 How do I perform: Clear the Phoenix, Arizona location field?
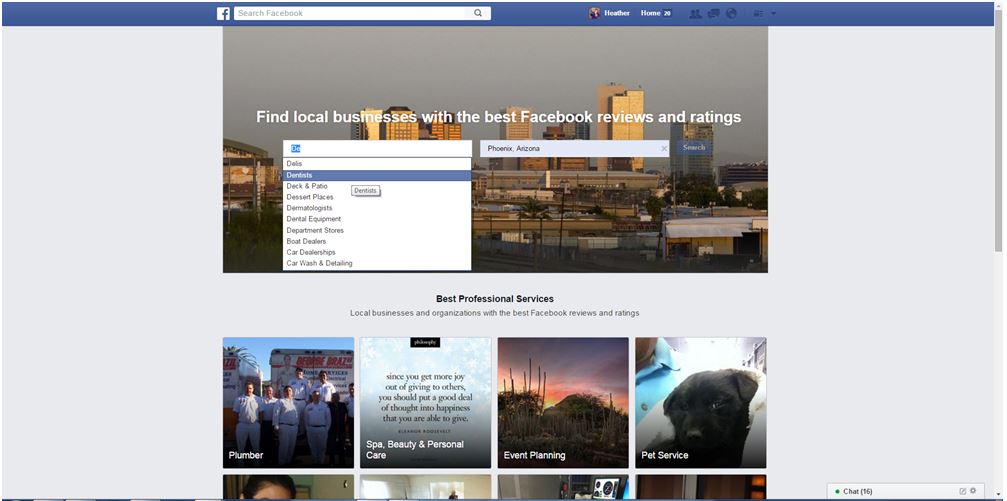coord(664,148)
